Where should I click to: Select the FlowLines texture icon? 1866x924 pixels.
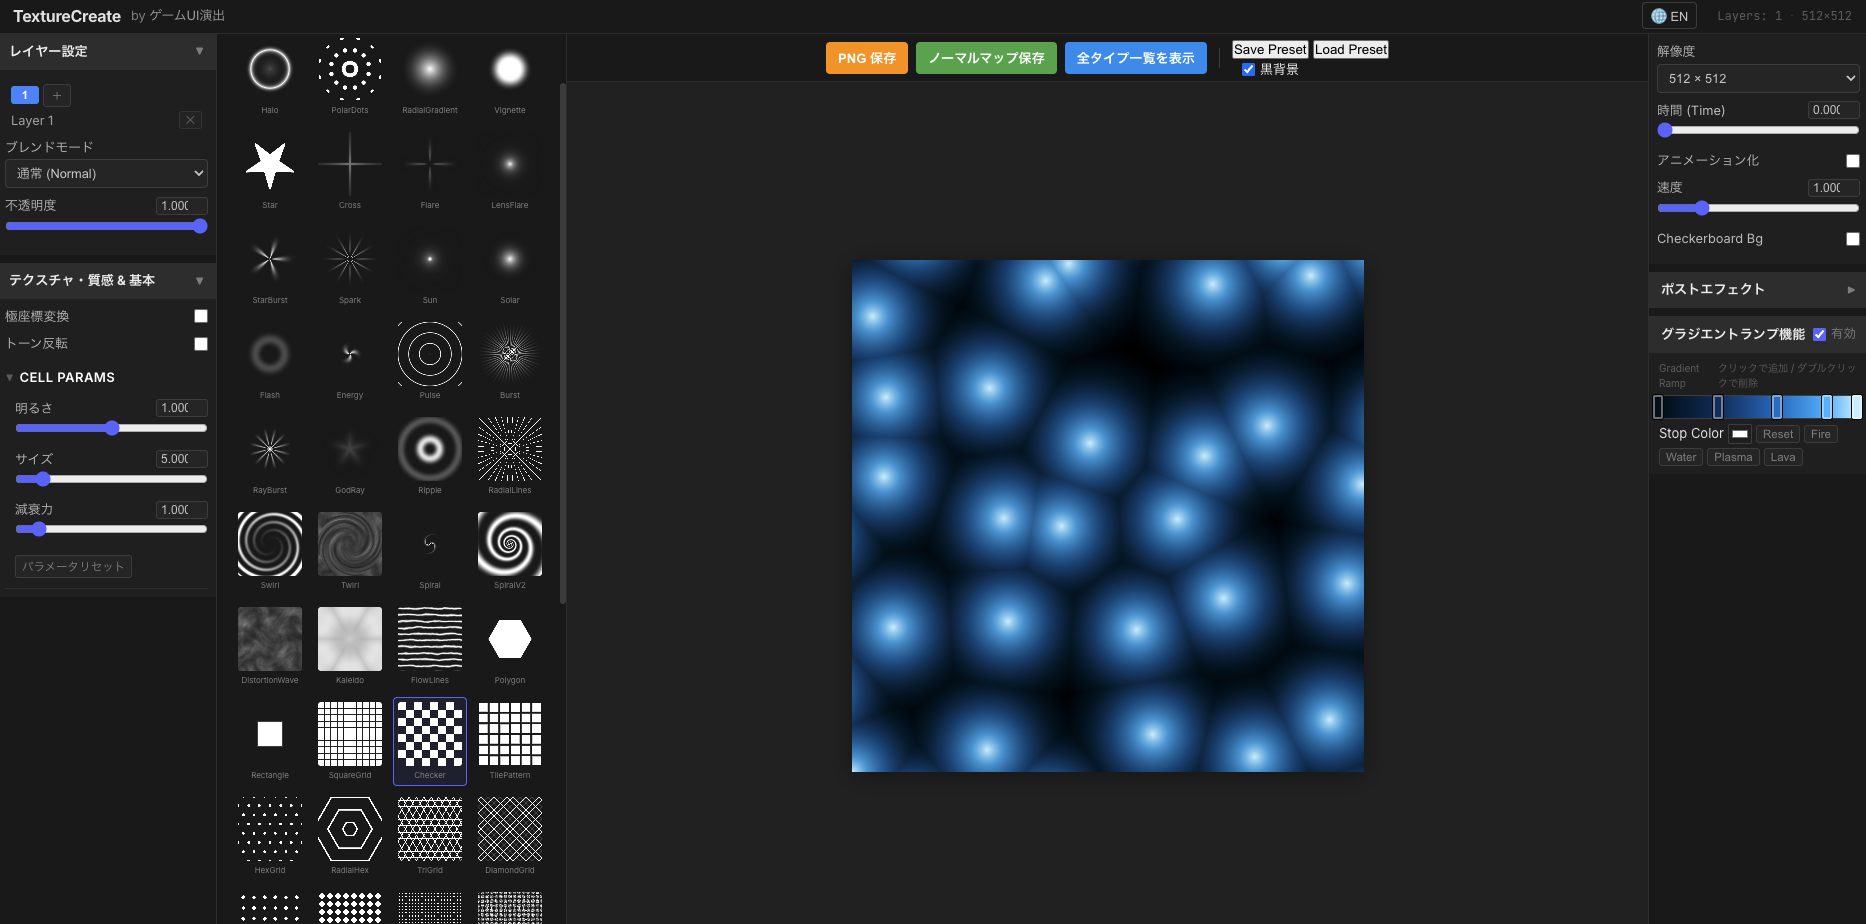pos(430,639)
